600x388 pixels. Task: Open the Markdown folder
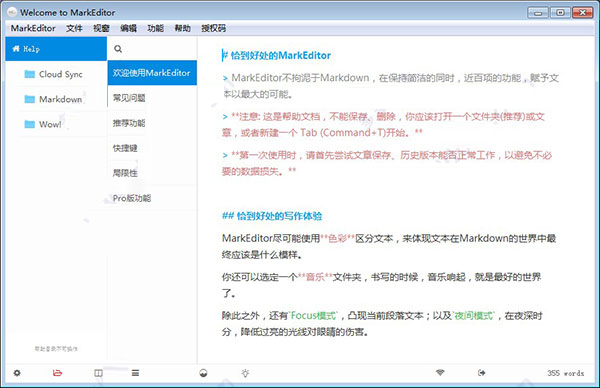coord(56,99)
